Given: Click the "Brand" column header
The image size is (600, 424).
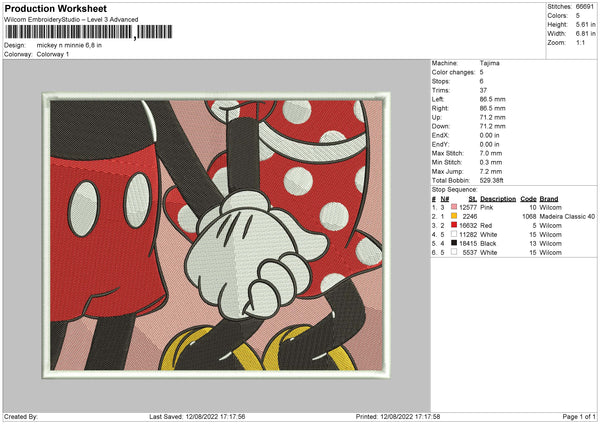Looking at the screenshot, I should pos(549,199).
